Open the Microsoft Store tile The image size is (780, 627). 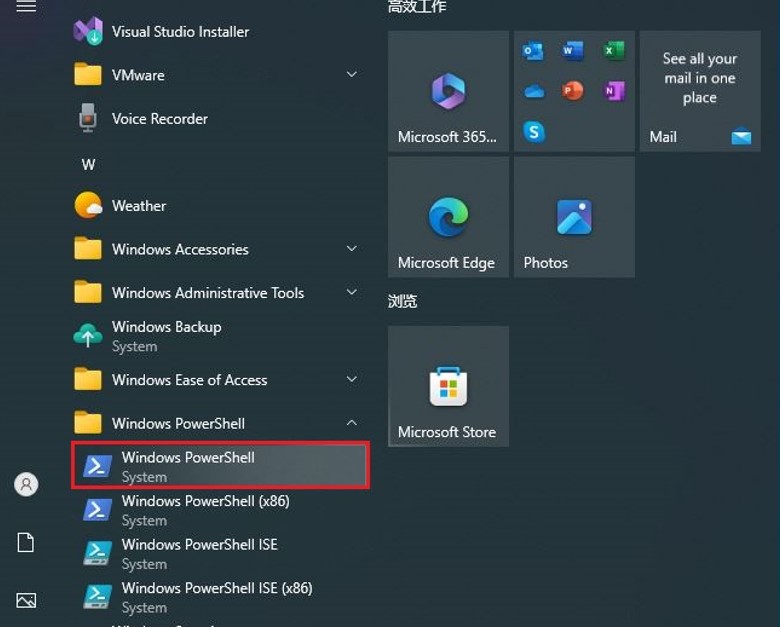[448, 386]
